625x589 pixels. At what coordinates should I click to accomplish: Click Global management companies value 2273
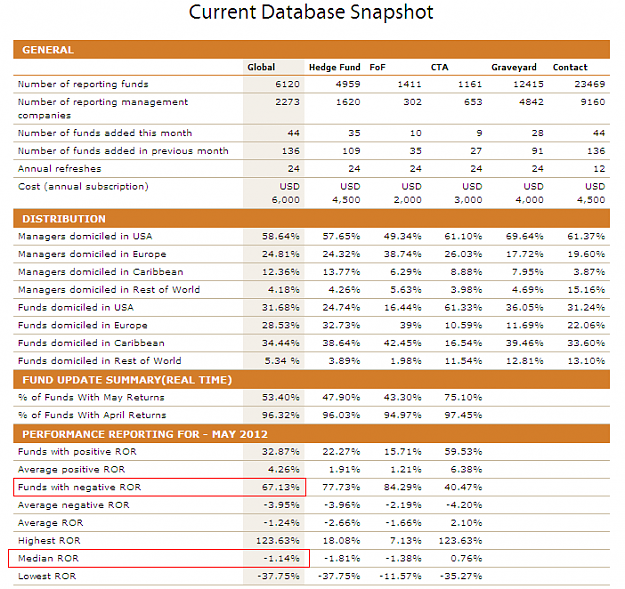pyautogui.click(x=287, y=102)
